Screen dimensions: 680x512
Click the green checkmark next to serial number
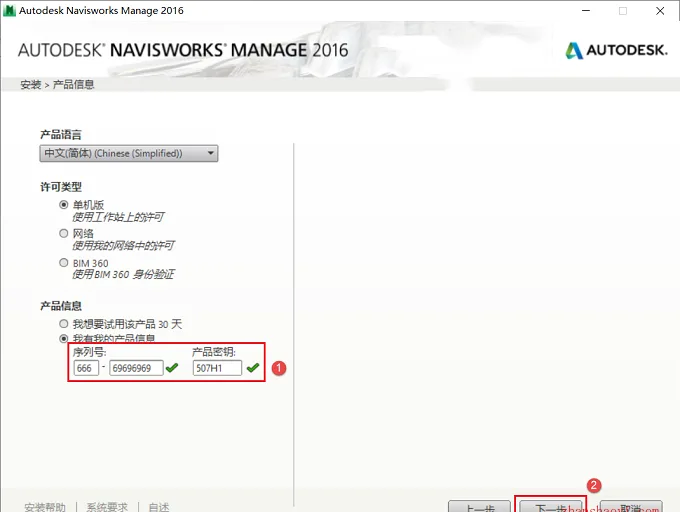pos(172,368)
